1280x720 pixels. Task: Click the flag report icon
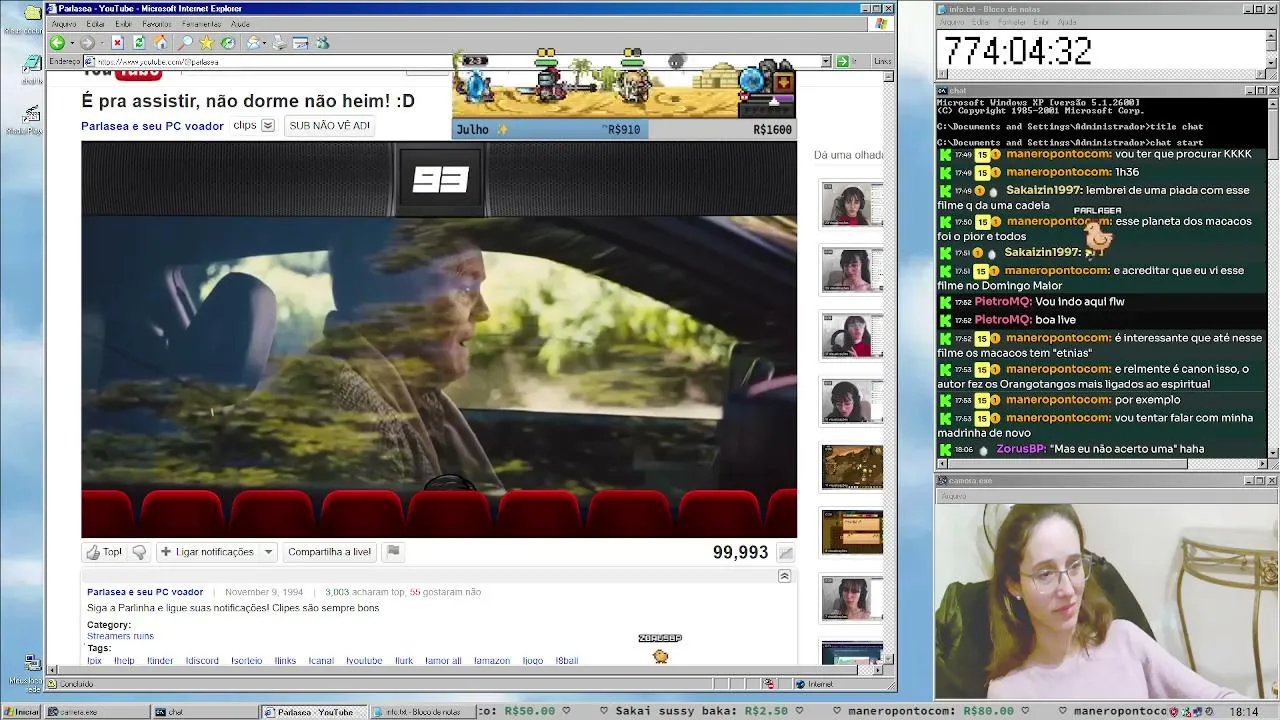pyautogui.click(x=393, y=551)
